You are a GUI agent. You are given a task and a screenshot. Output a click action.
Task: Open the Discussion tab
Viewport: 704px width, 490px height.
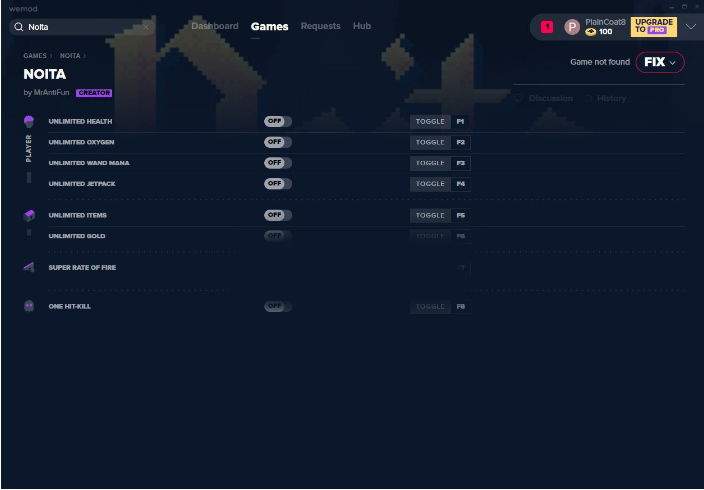click(550, 98)
